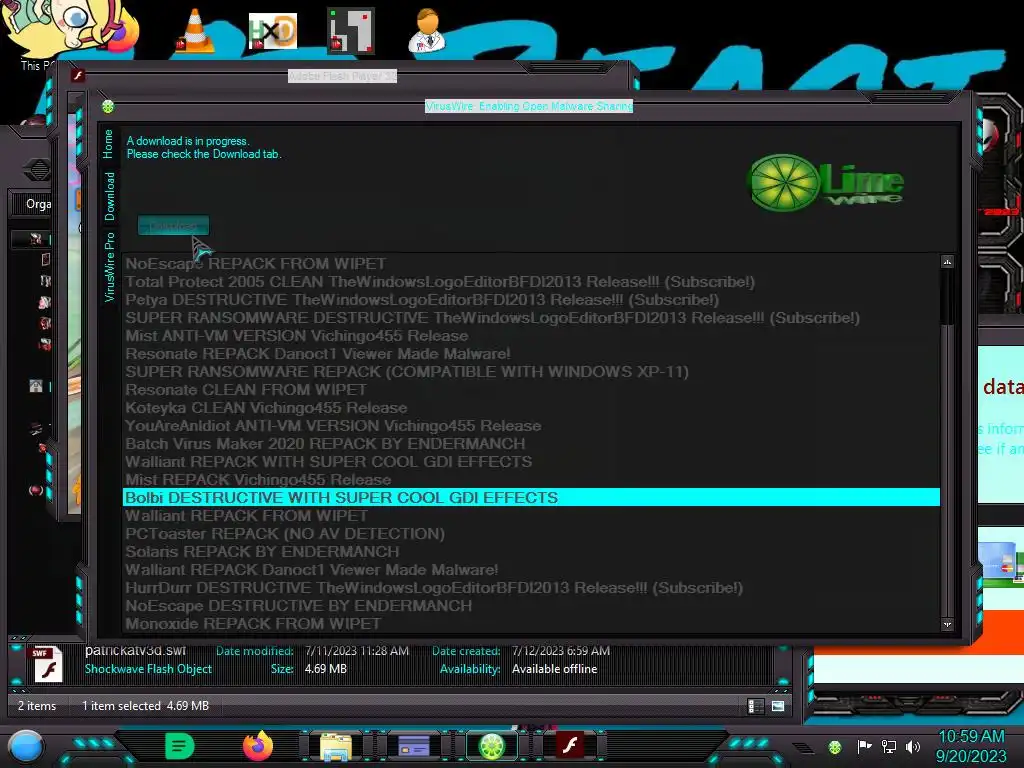Click the Flash icon in Adobe Flash Player title bar
The image size is (1024, 768).
tap(78, 76)
